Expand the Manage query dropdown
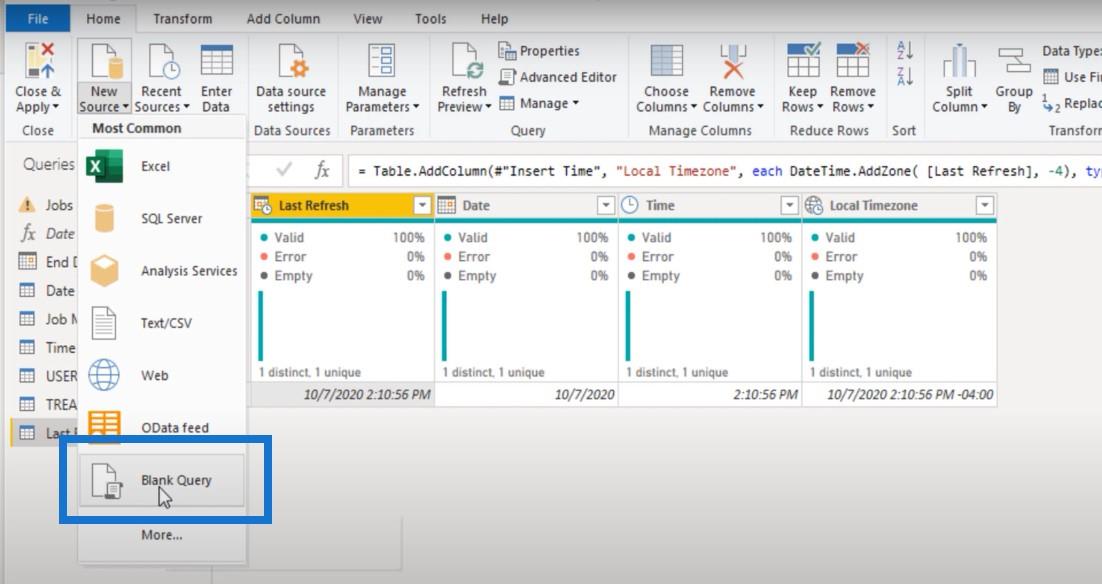 pos(576,103)
